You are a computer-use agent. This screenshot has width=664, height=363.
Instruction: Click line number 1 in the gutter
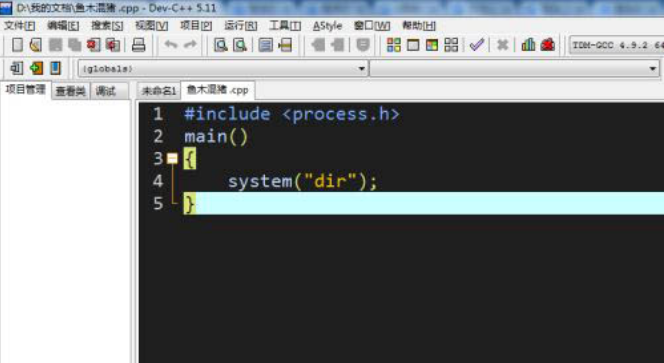(158, 114)
